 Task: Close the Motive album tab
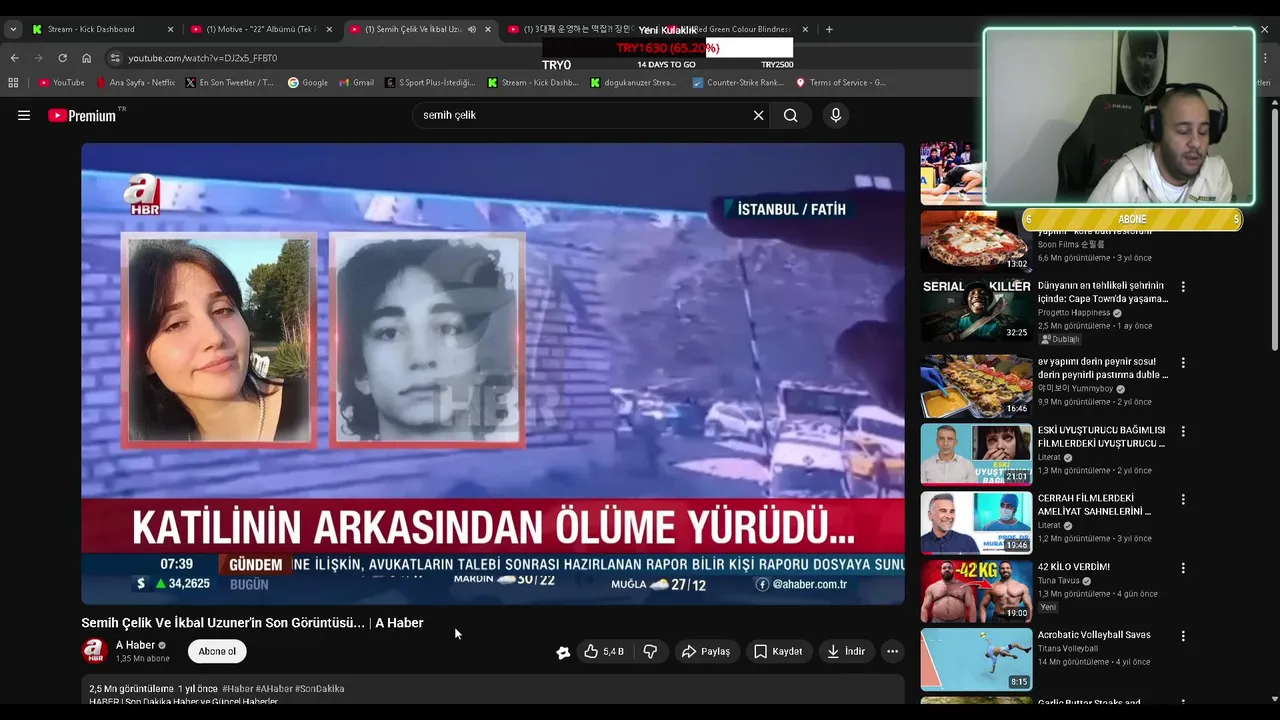[329, 29]
